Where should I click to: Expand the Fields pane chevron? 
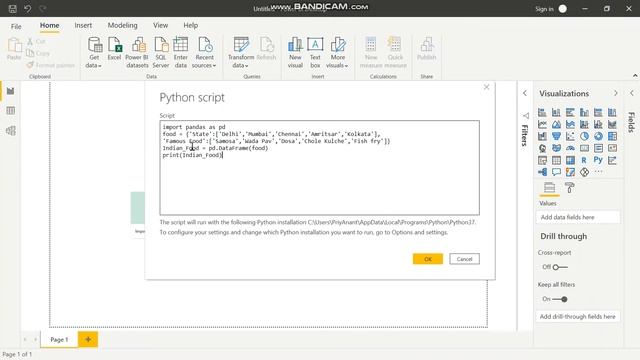click(x=632, y=93)
